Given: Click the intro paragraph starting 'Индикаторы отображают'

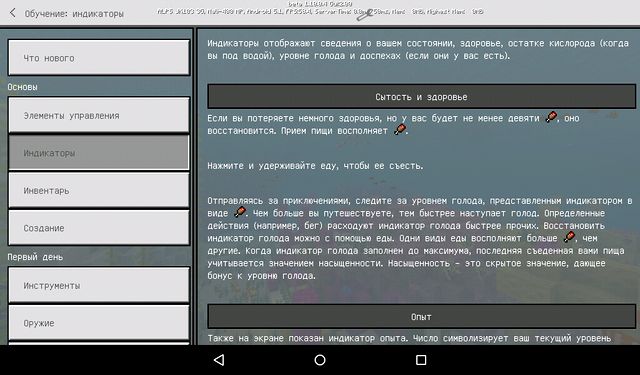Looking at the screenshot, I should 418,49.
